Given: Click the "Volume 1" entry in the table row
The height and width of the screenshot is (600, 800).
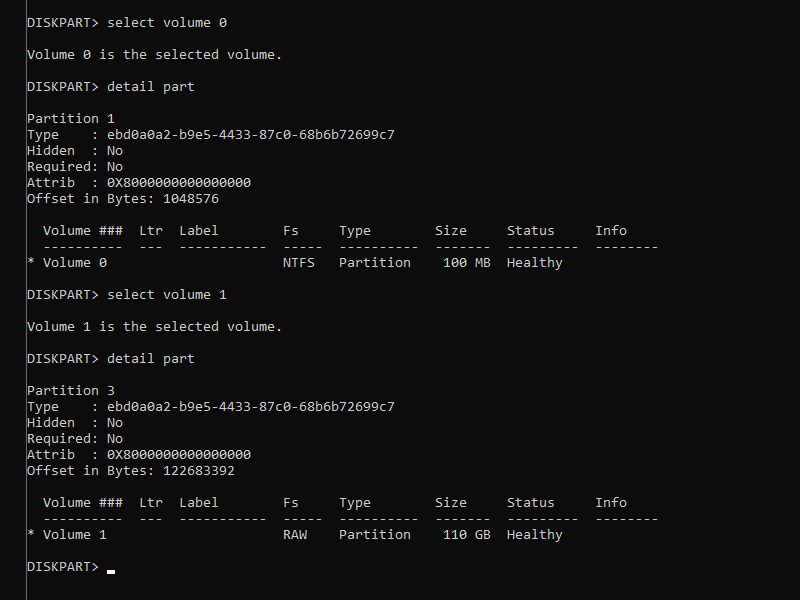Looking at the screenshot, I should pyautogui.click(x=74, y=534).
